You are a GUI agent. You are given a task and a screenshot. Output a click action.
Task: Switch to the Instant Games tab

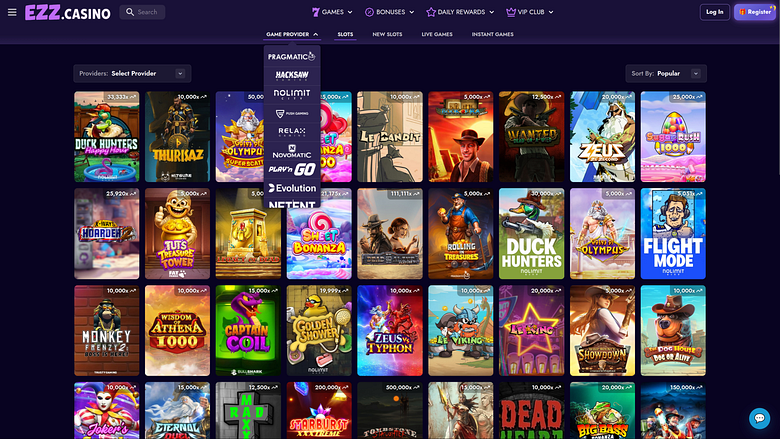tap(492, 34)
